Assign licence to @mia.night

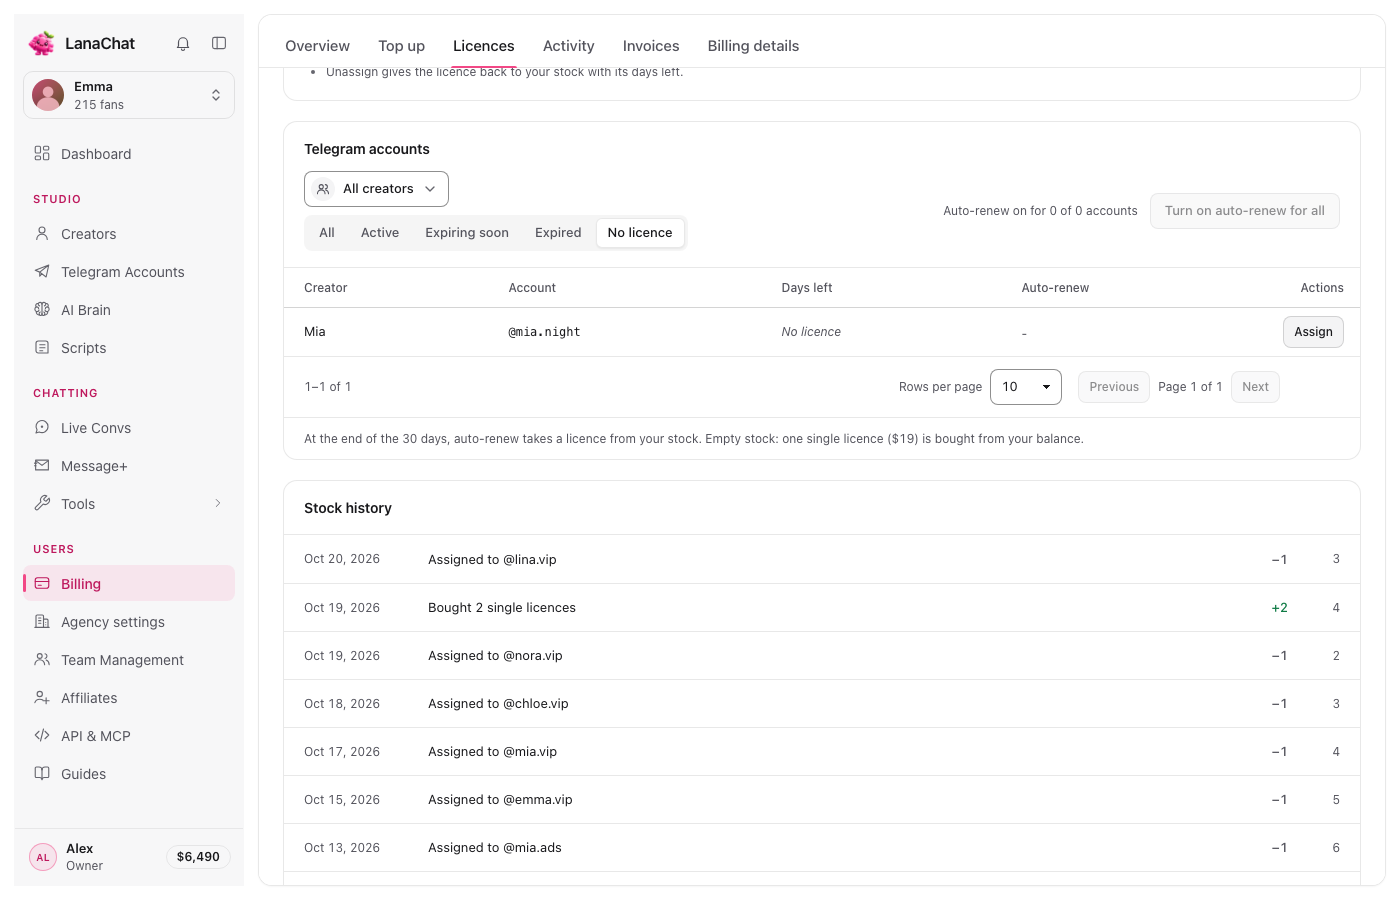[x=1313, y=332]
